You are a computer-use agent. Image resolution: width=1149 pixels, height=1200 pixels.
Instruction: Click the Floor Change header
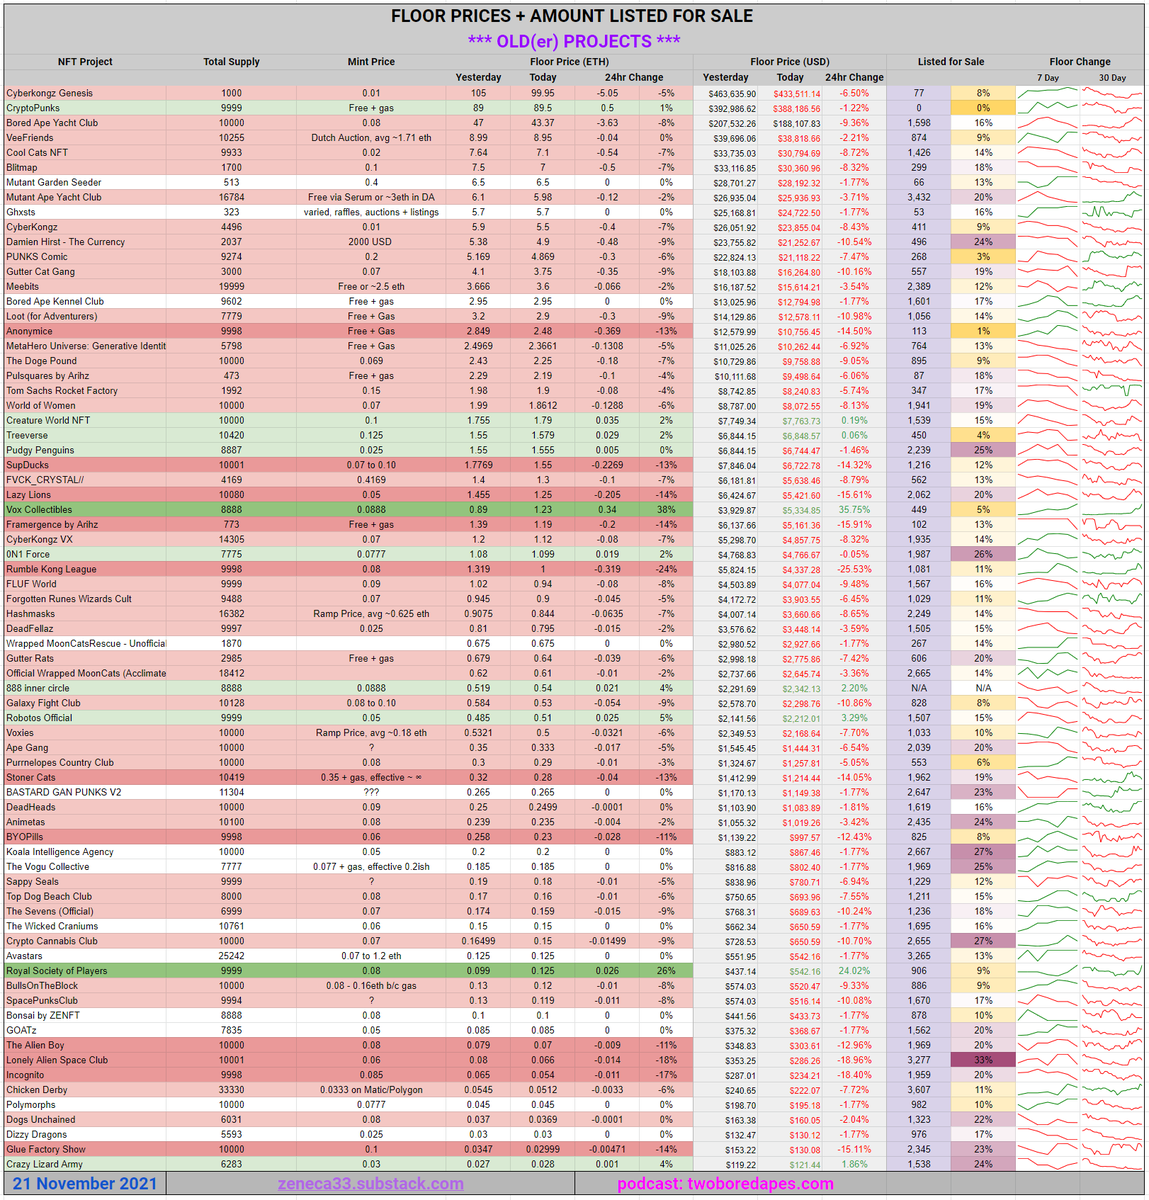[x=1080, y=62]
